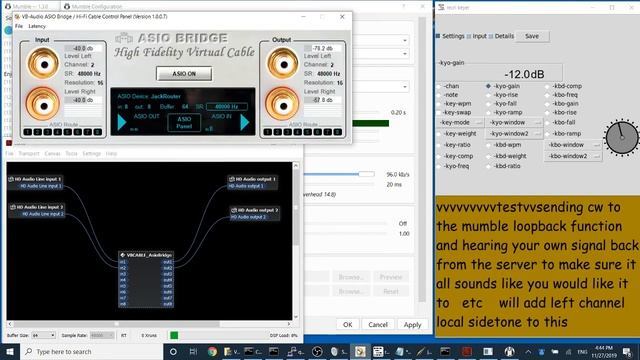
Task: Show hidden system tray icons
Action: click(528, 351)
